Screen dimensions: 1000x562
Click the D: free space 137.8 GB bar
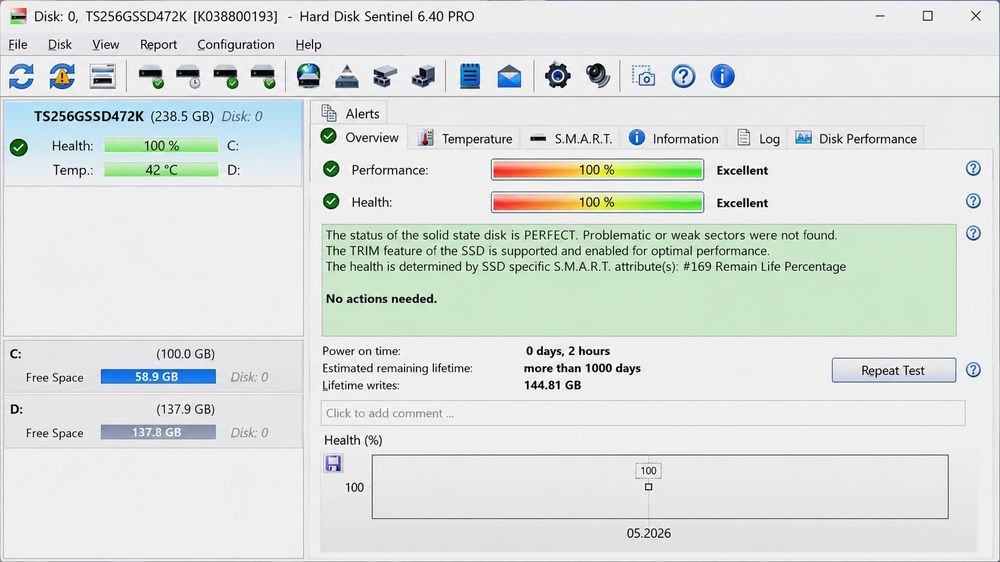click(158, 432)
